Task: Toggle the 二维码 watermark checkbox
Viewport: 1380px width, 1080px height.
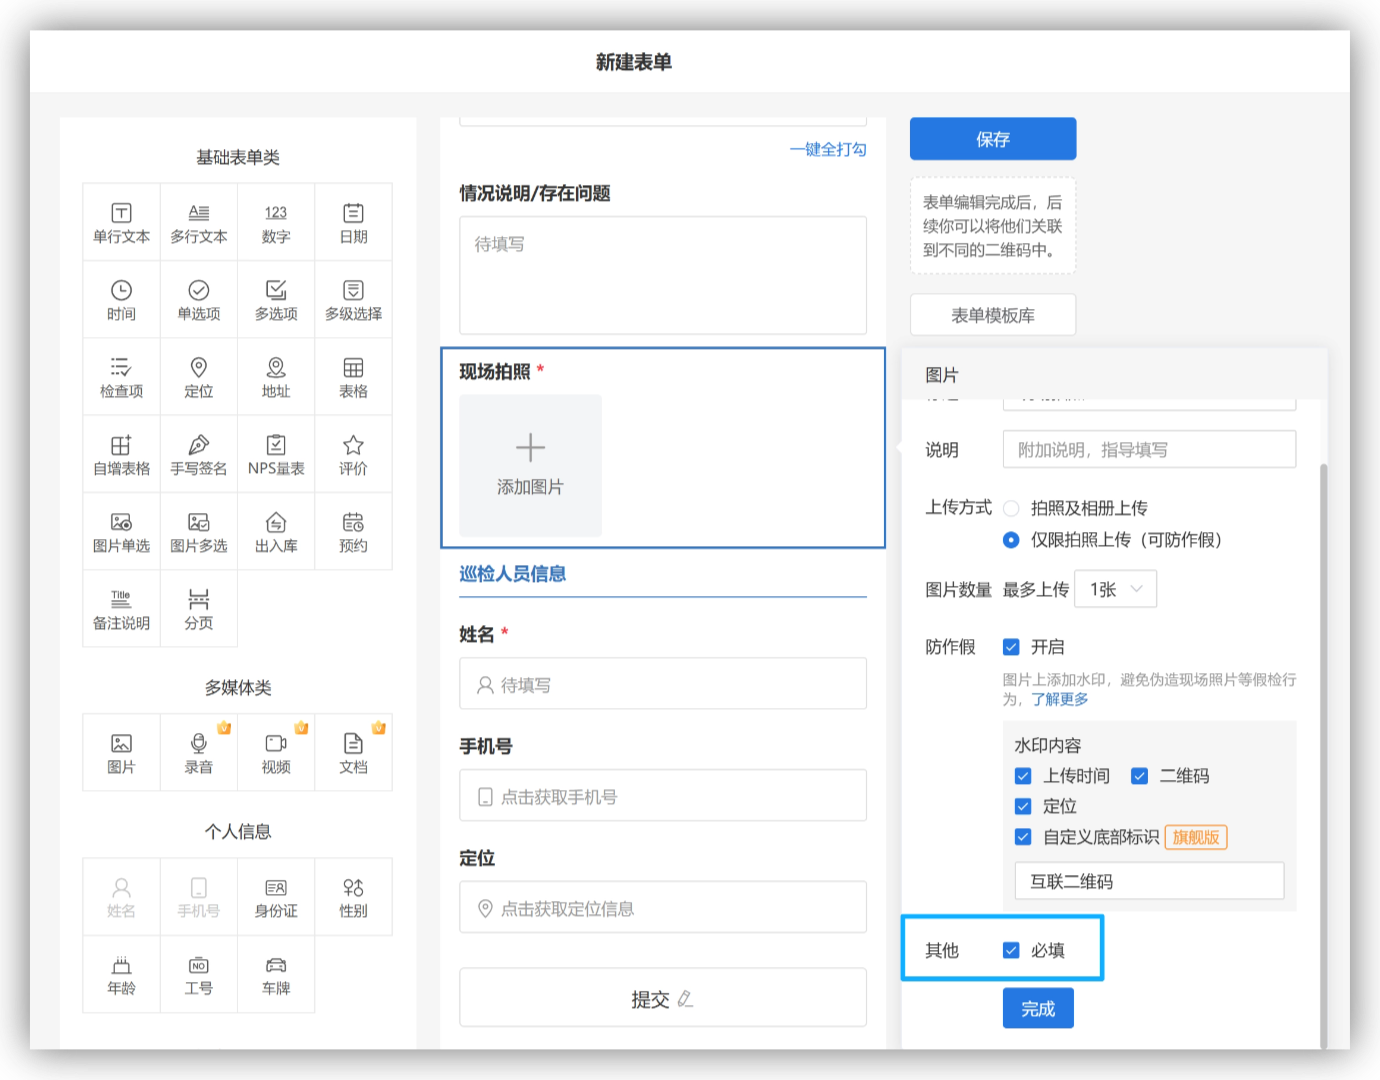Action: pos(1139,776)
